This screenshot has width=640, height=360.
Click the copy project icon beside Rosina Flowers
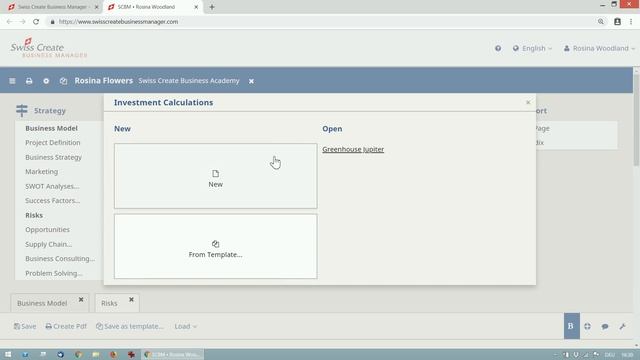pyautogui.click(x=63, y=81)
